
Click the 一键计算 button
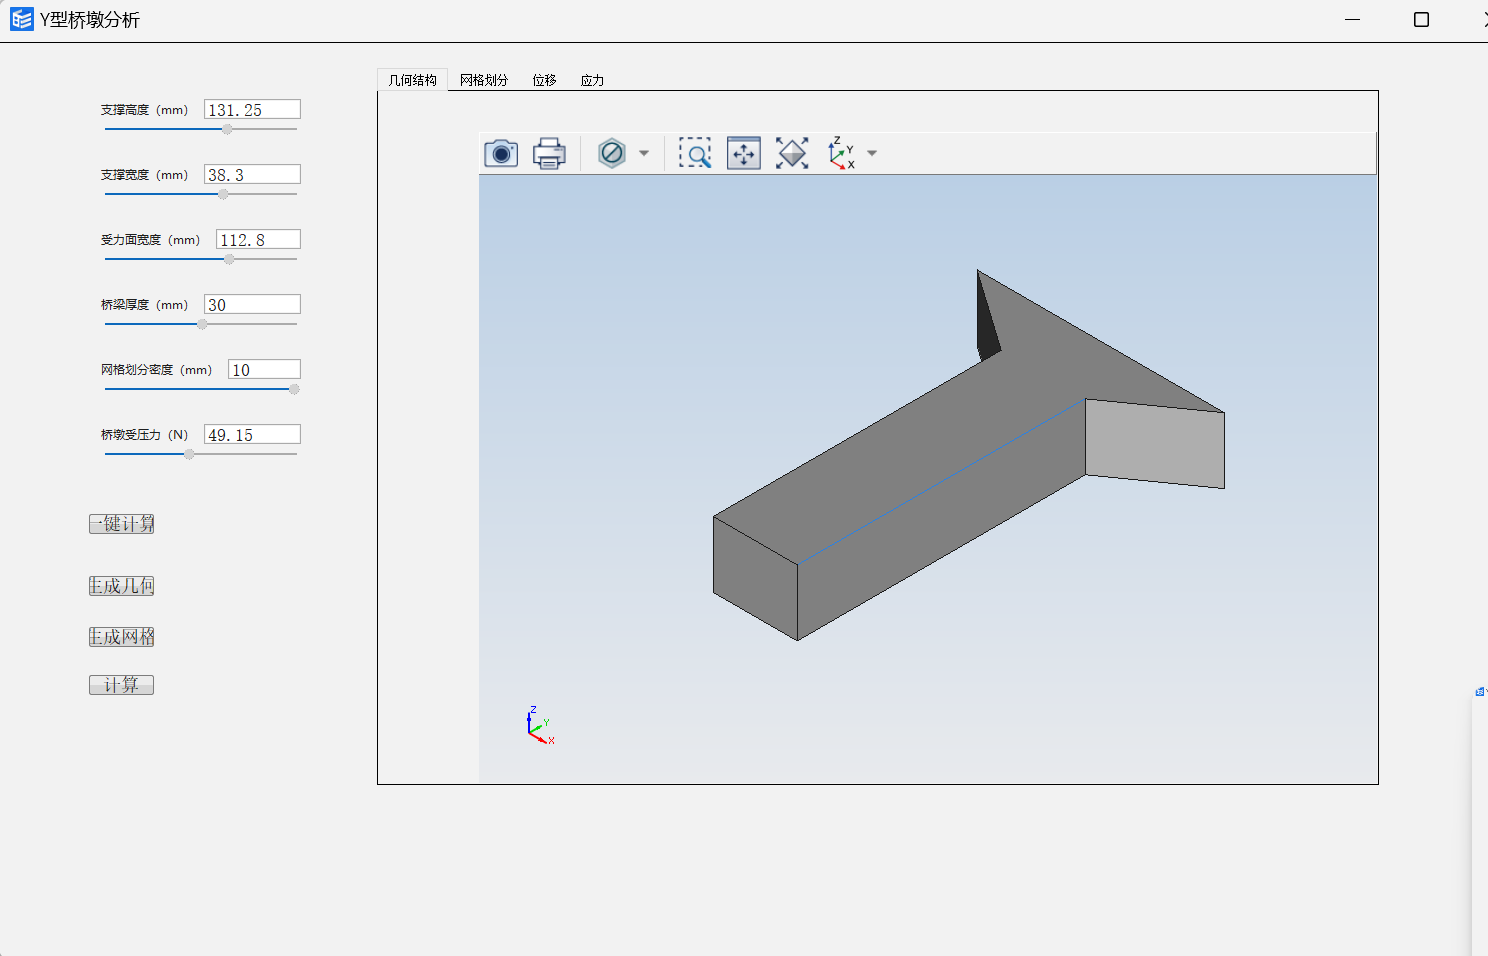coord(121,524)
